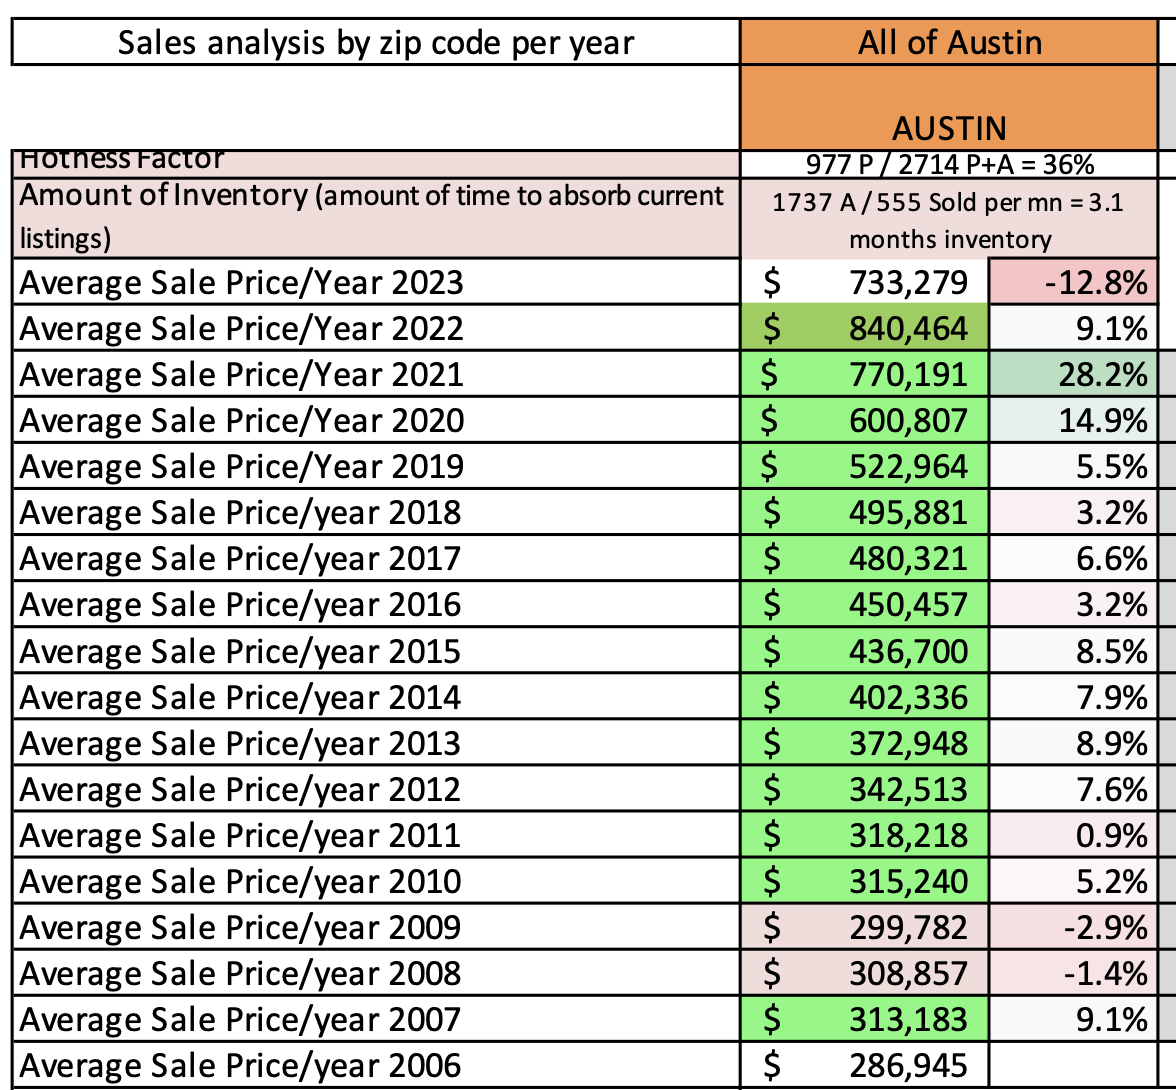Select the 840,464 price cell for 2022
1176x1090 pixels.
864,329
